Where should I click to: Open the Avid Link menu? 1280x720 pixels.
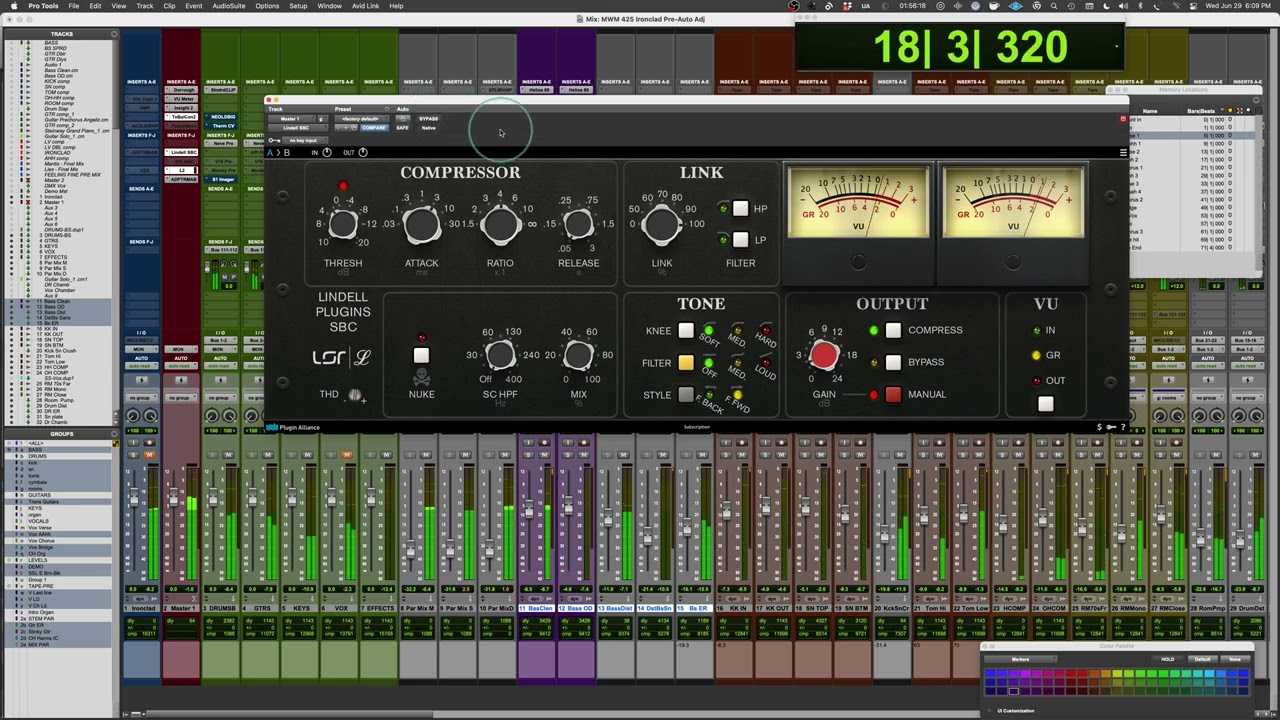coord(365,6)
